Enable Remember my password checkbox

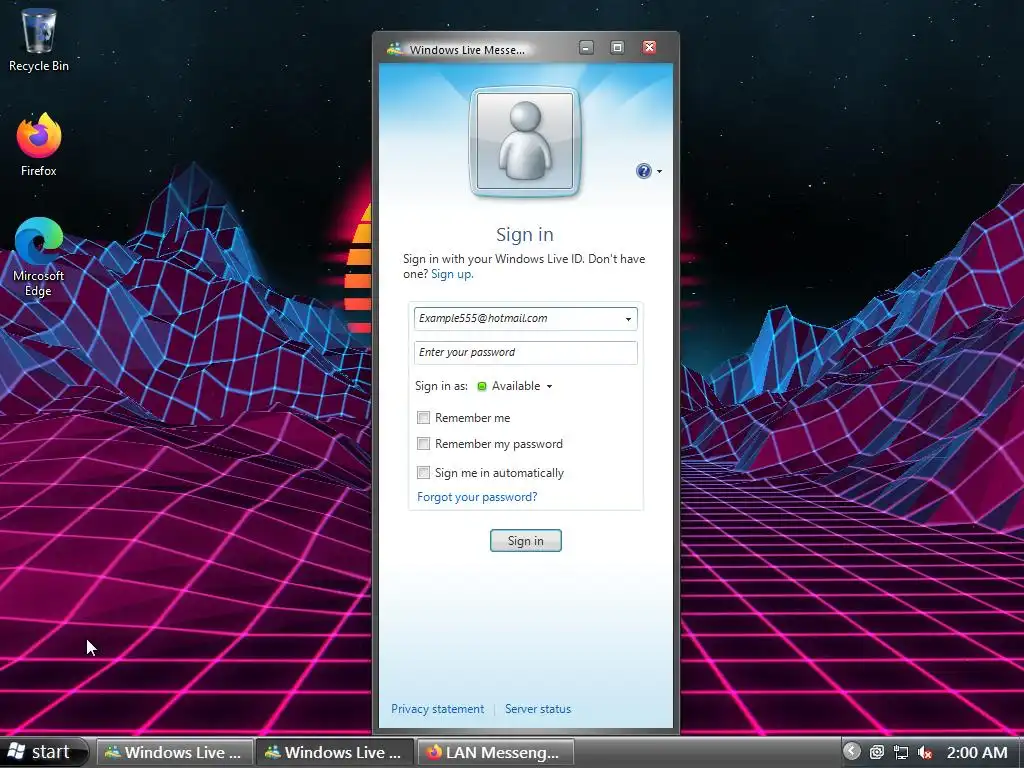(x=423, y=444)
